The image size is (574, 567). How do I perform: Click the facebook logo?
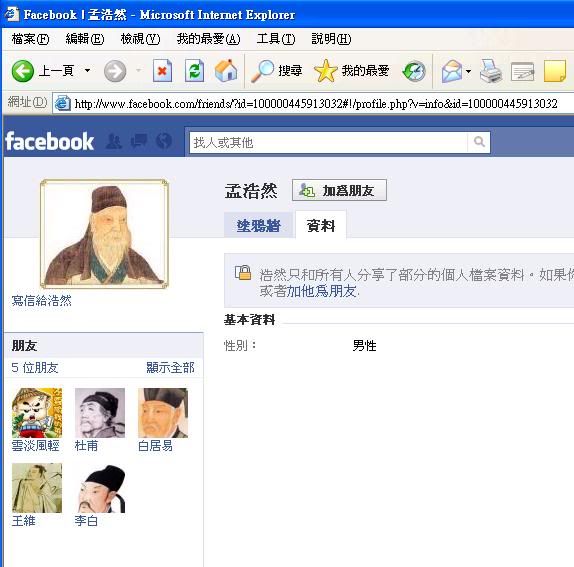click(49, 141)
